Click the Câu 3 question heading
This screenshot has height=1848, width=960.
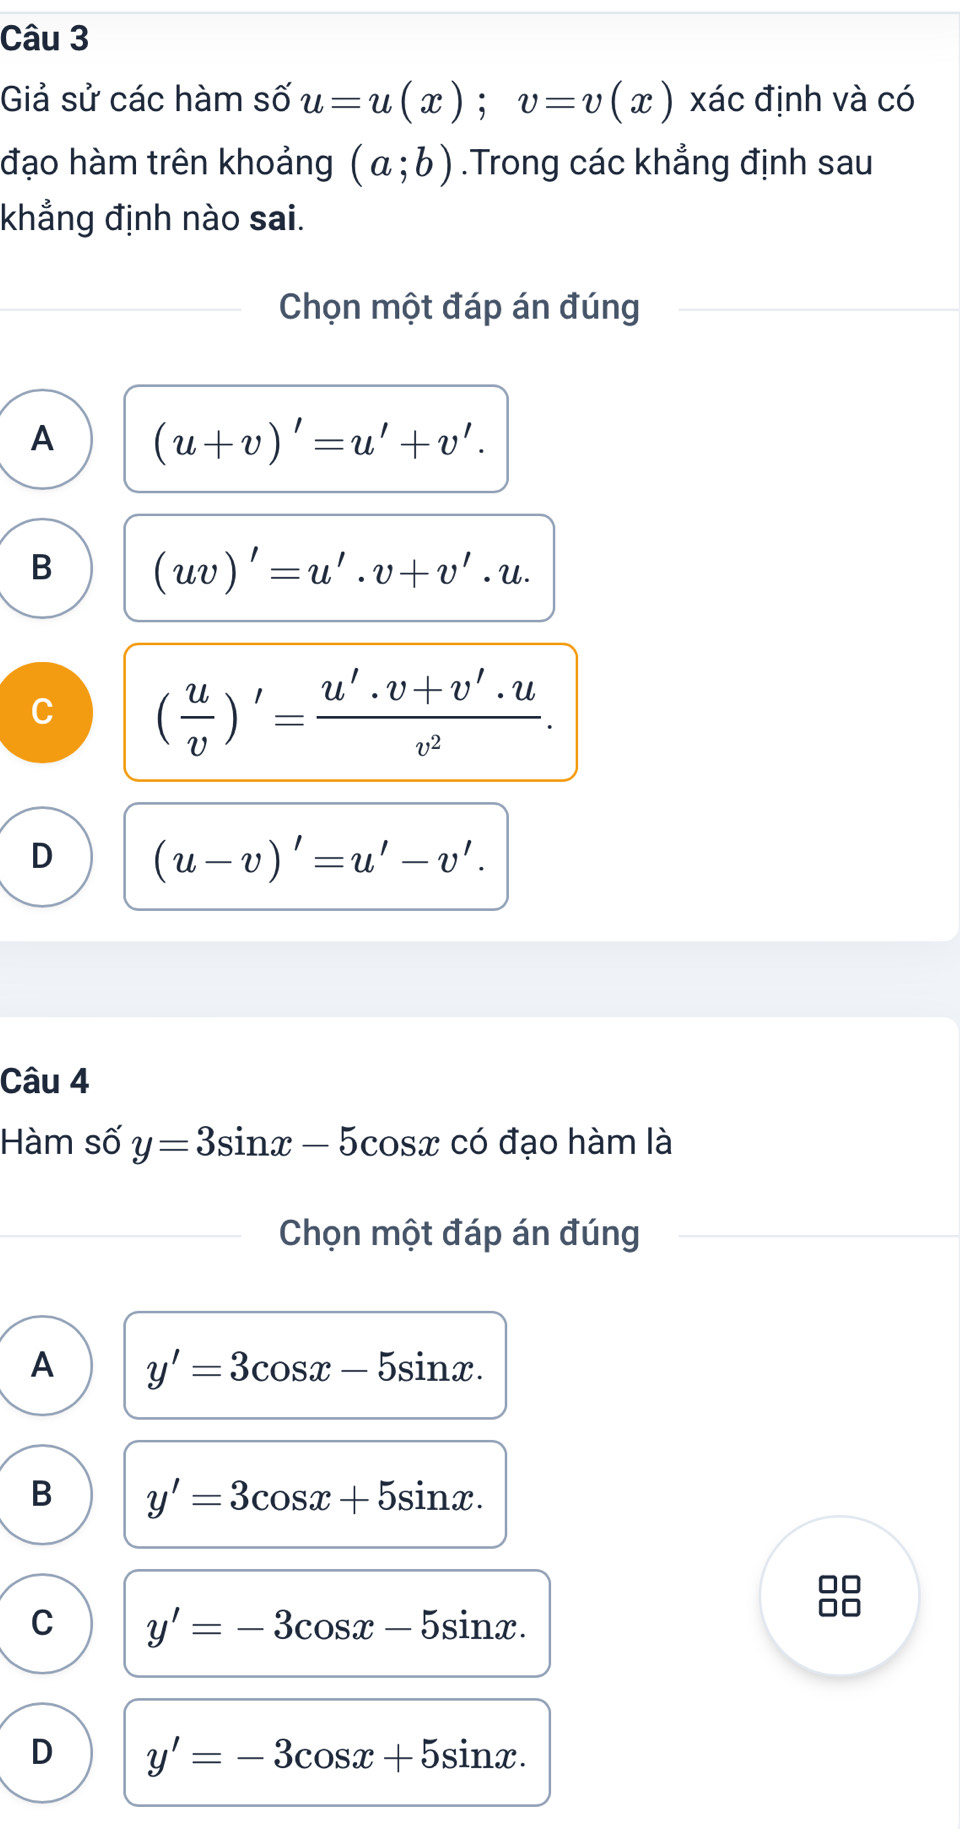(45, 38)
